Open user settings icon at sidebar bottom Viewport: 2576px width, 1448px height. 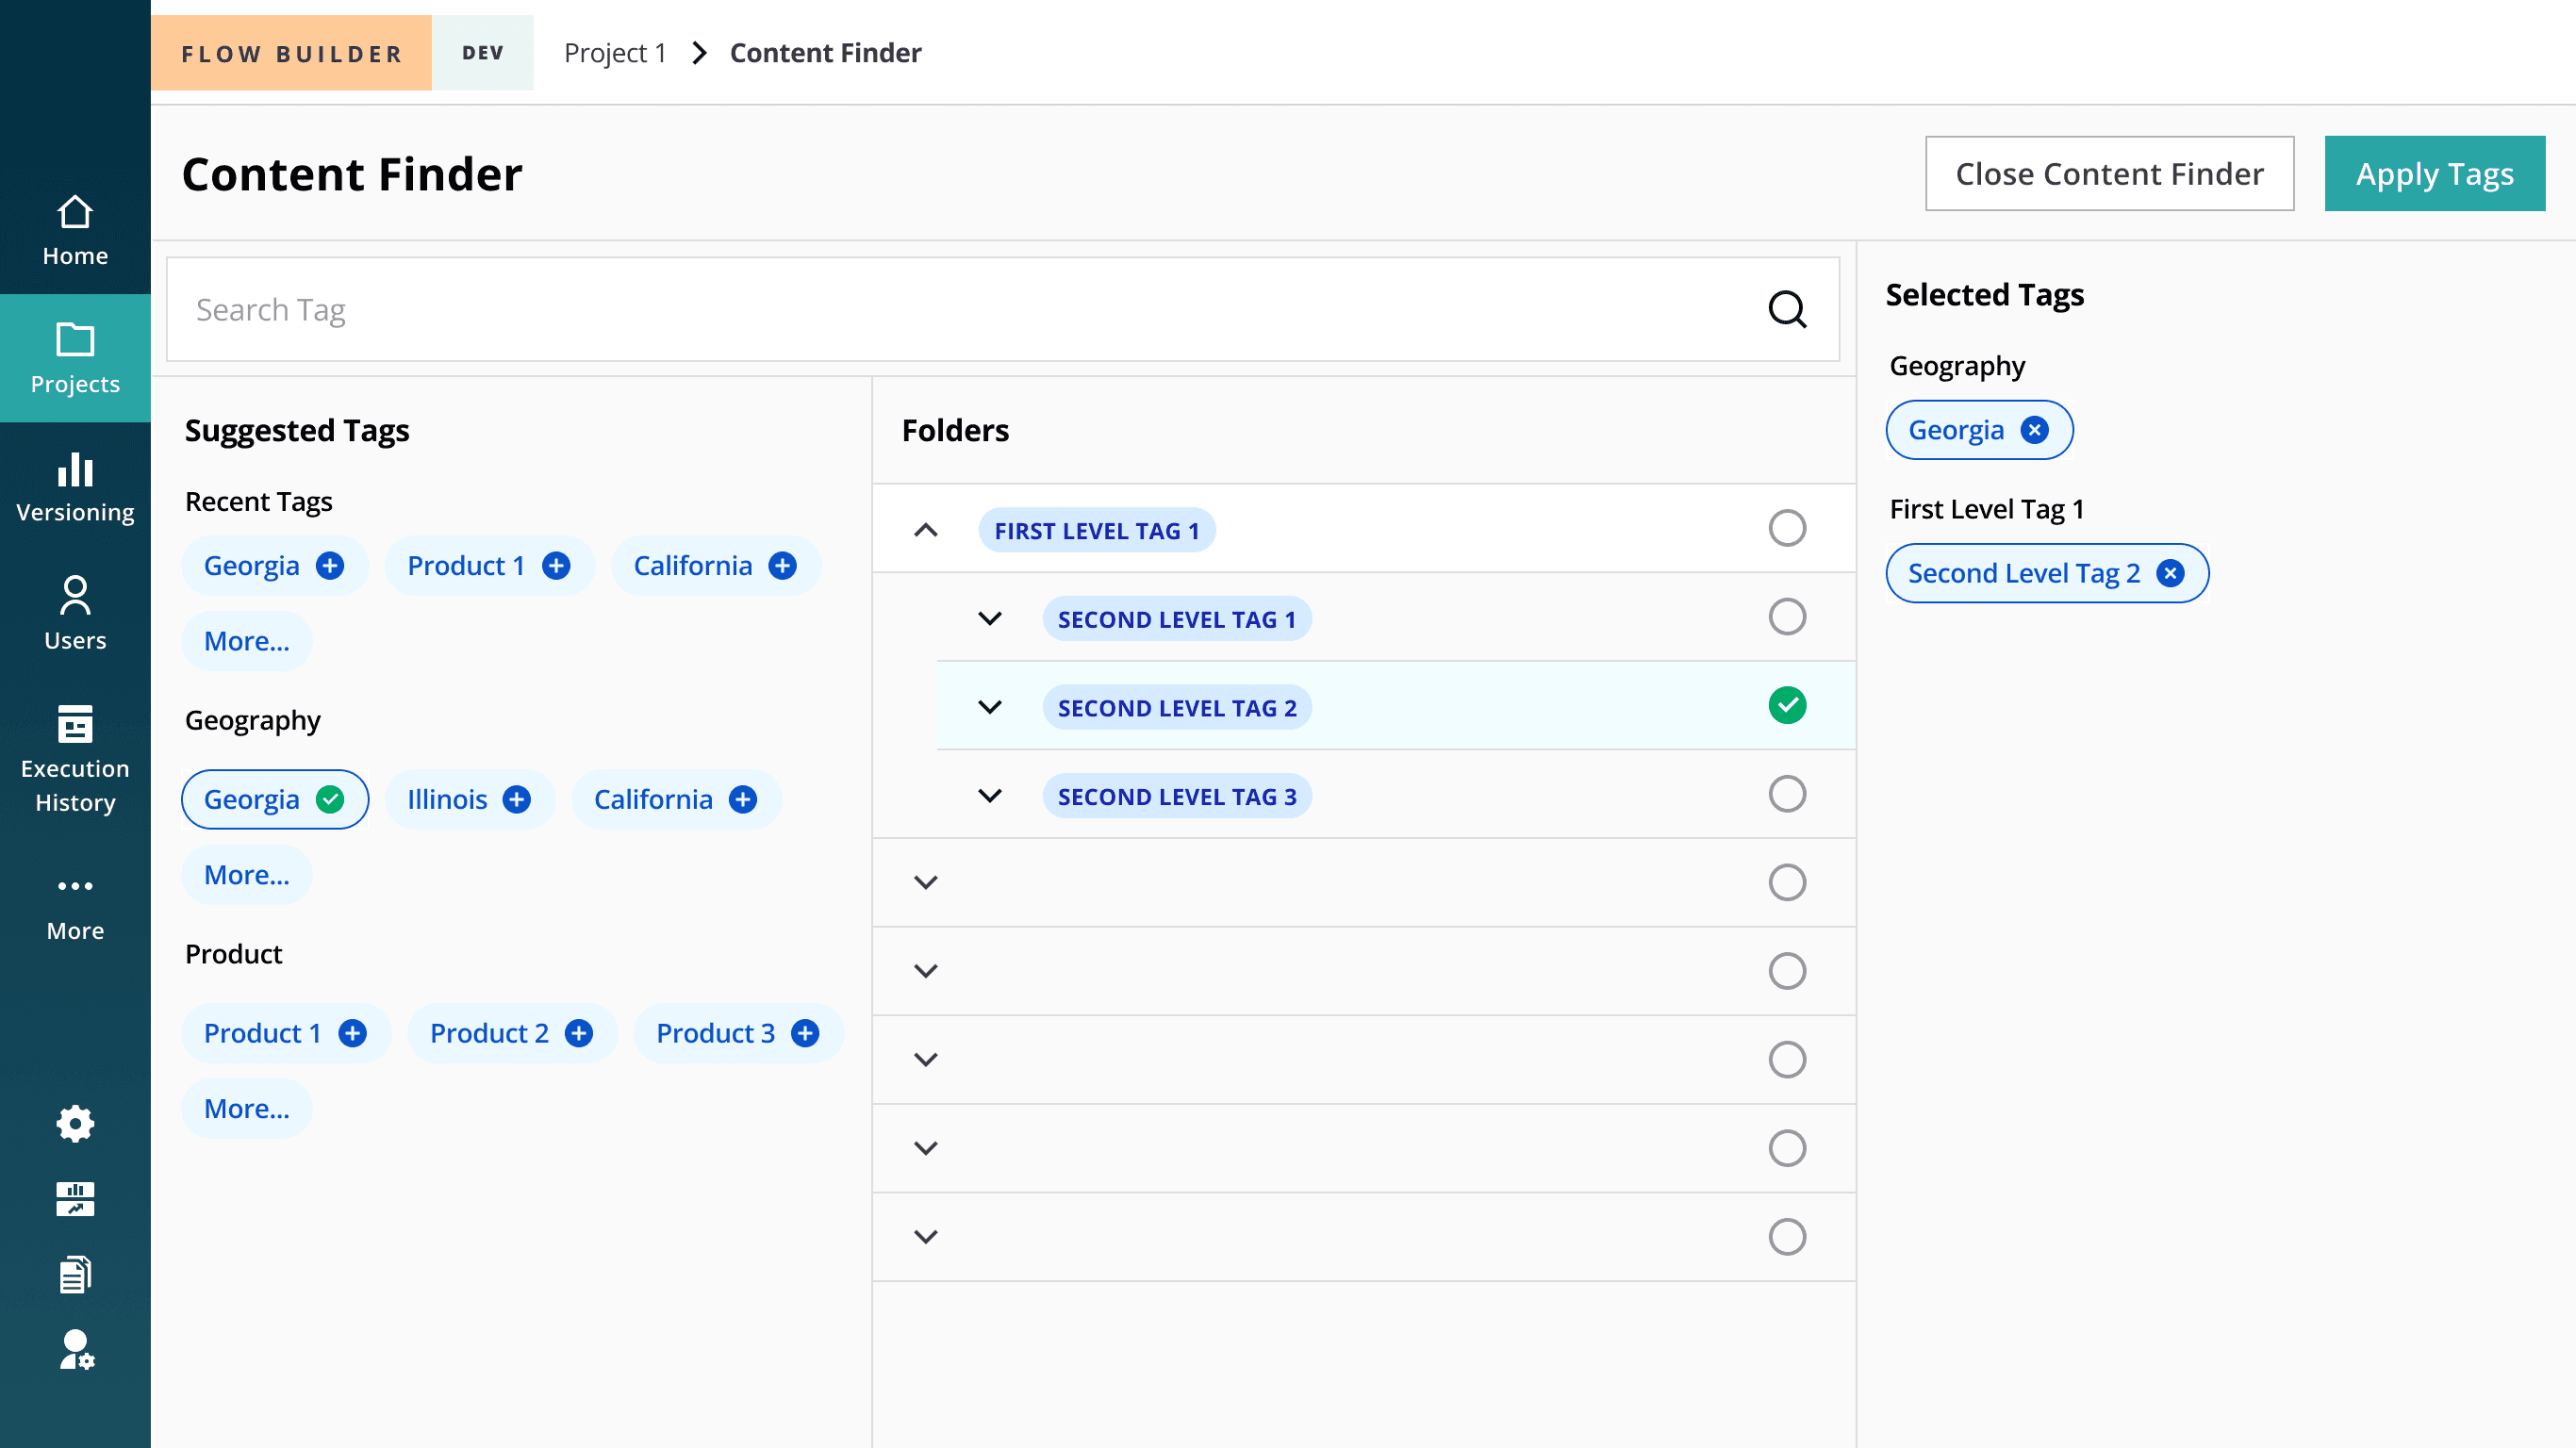coord(75,1349)
